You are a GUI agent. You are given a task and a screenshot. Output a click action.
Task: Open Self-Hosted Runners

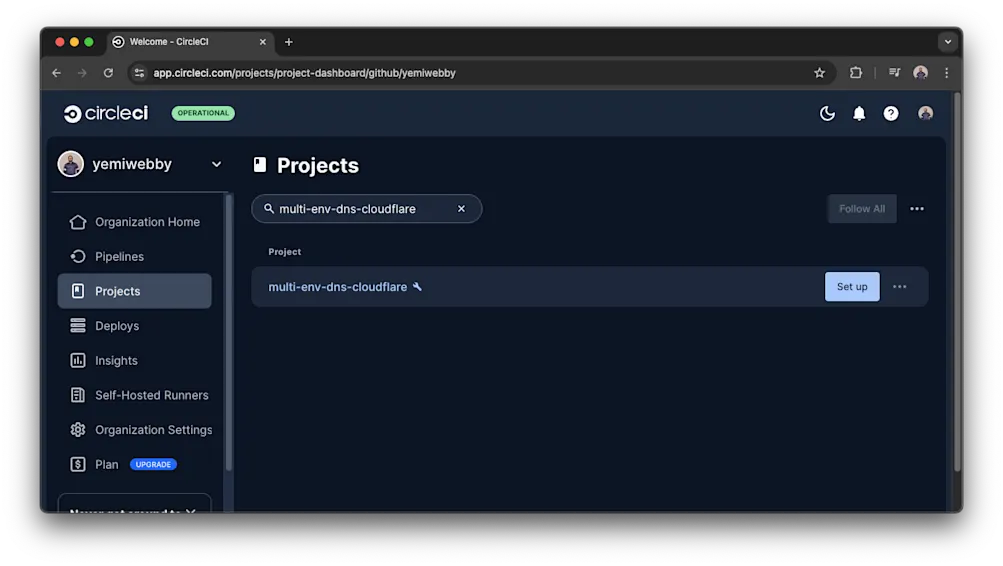coord(134,395)
